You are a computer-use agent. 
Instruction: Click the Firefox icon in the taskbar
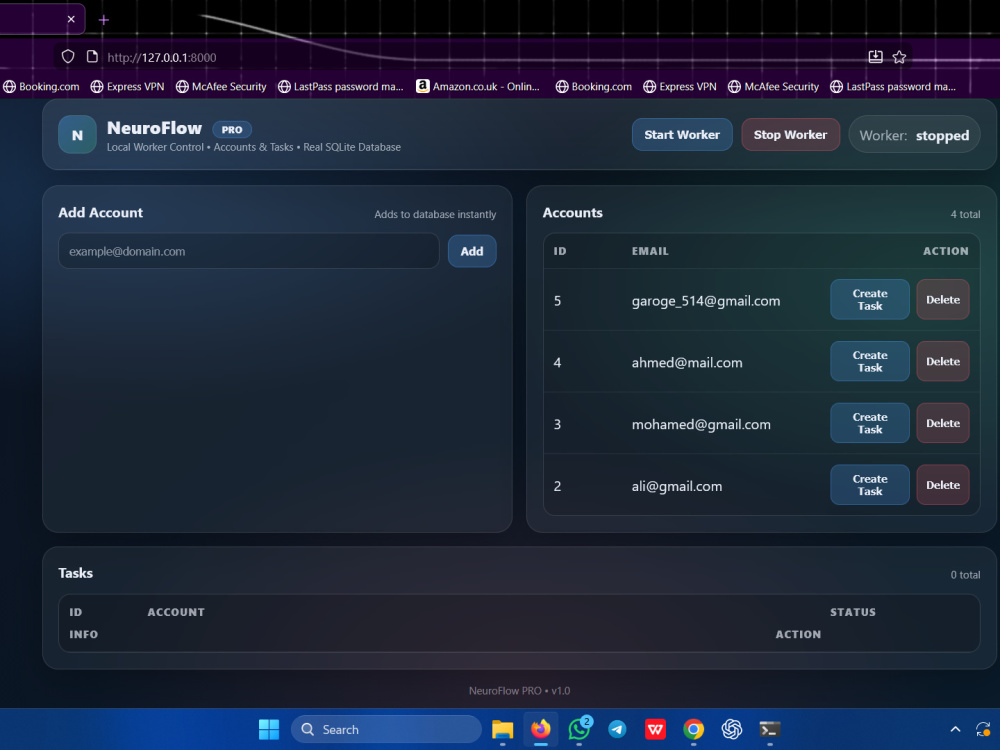[541, 729]
